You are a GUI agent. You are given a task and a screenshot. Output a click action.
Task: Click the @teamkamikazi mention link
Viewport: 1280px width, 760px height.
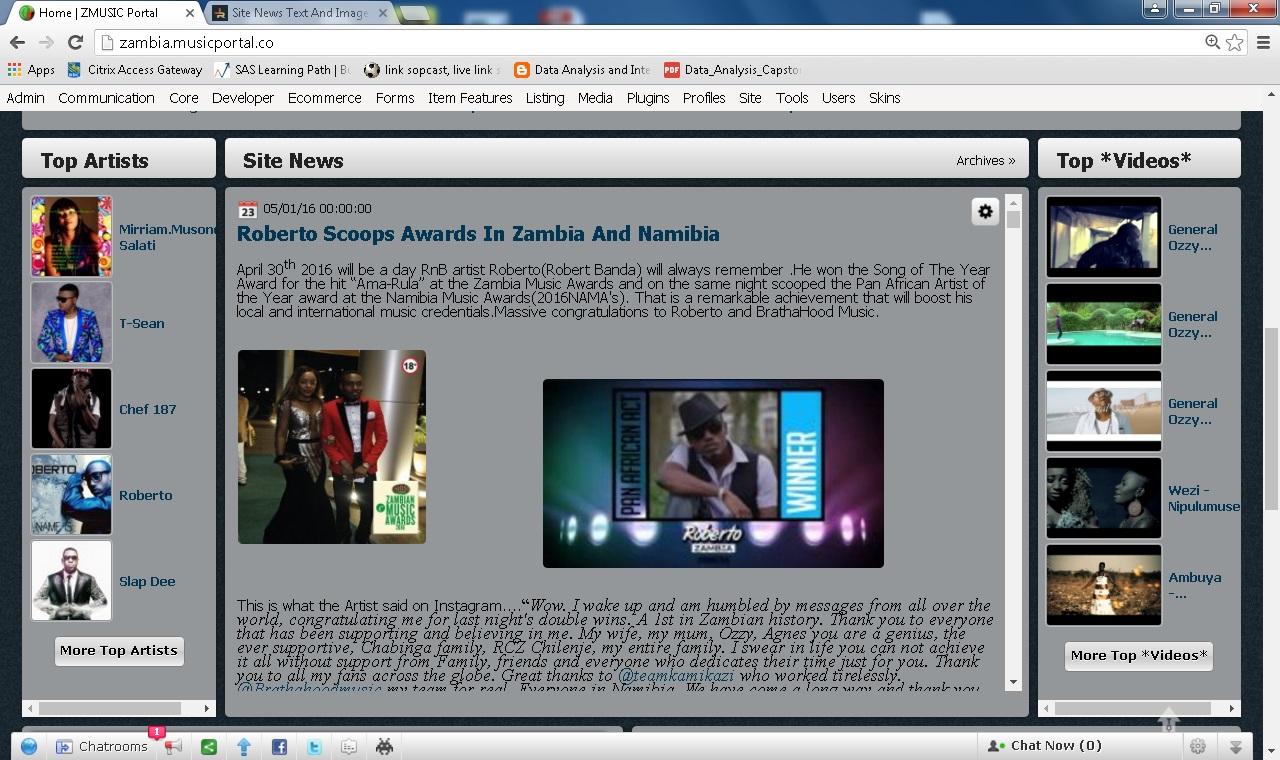pyautogui.click(x=675, y=676)
